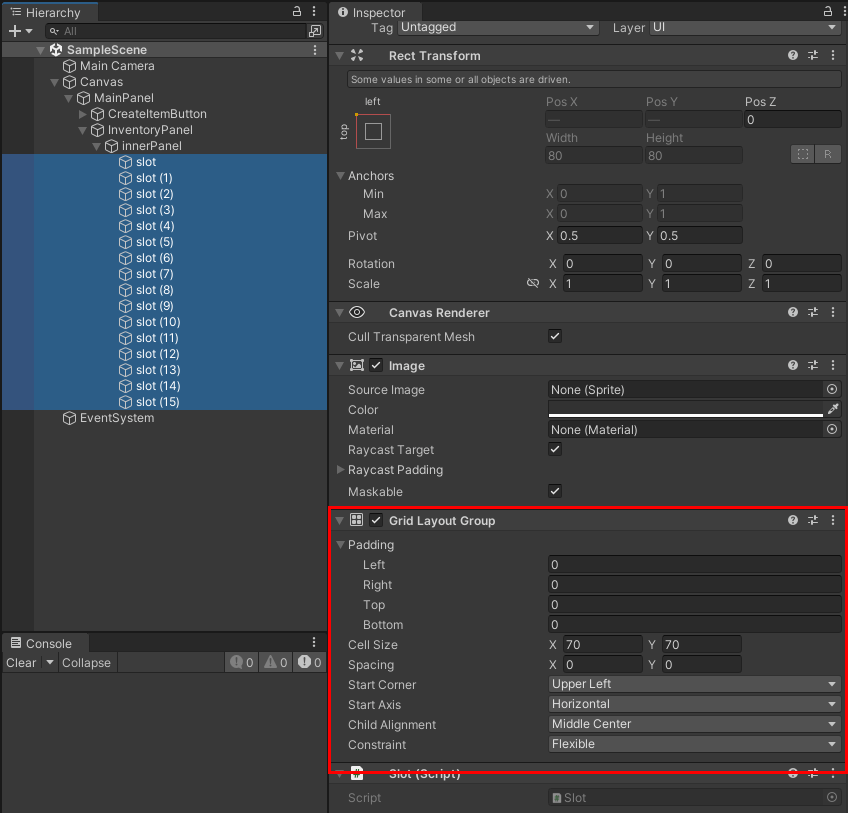Open Canvas Renderer help icon

[x=793, y=312]
